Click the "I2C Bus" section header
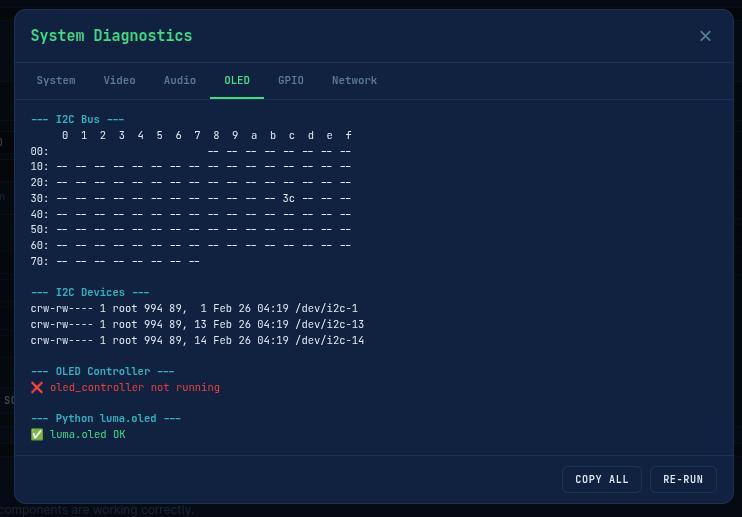This screenshot has height=517, width=742. coord(78,119)
